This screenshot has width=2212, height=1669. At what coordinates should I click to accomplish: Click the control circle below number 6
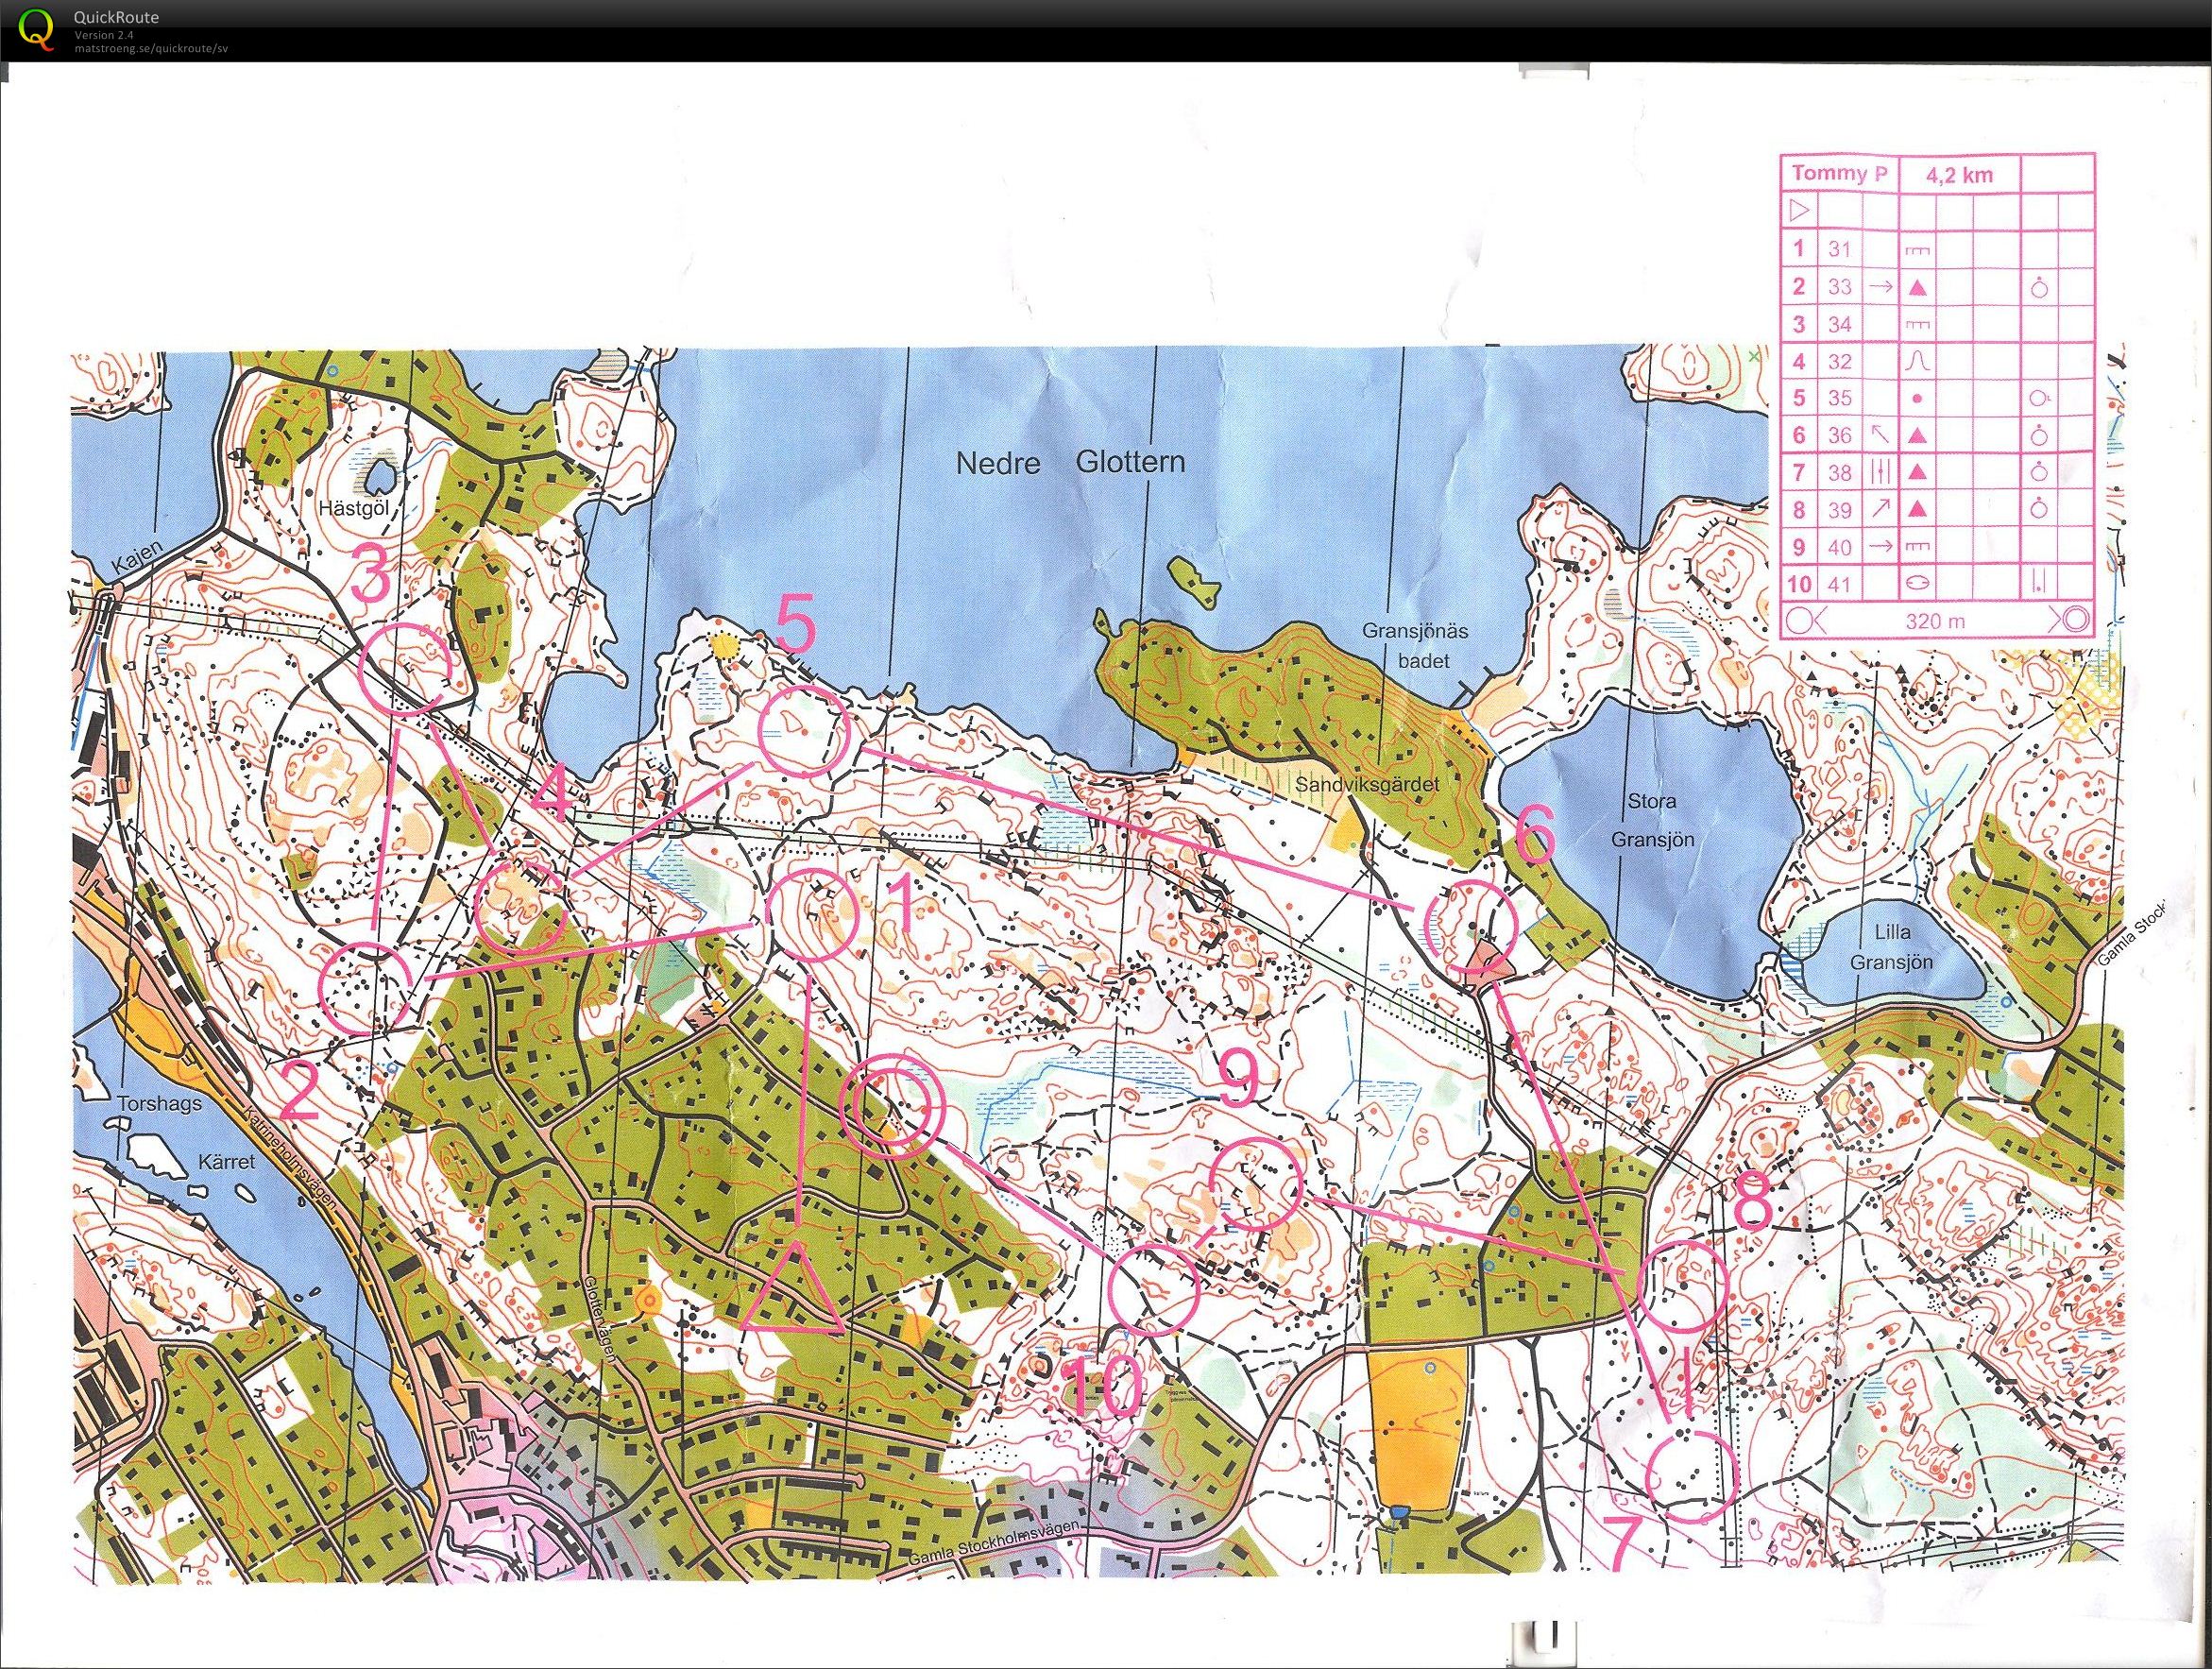(x=1471, y=927)
